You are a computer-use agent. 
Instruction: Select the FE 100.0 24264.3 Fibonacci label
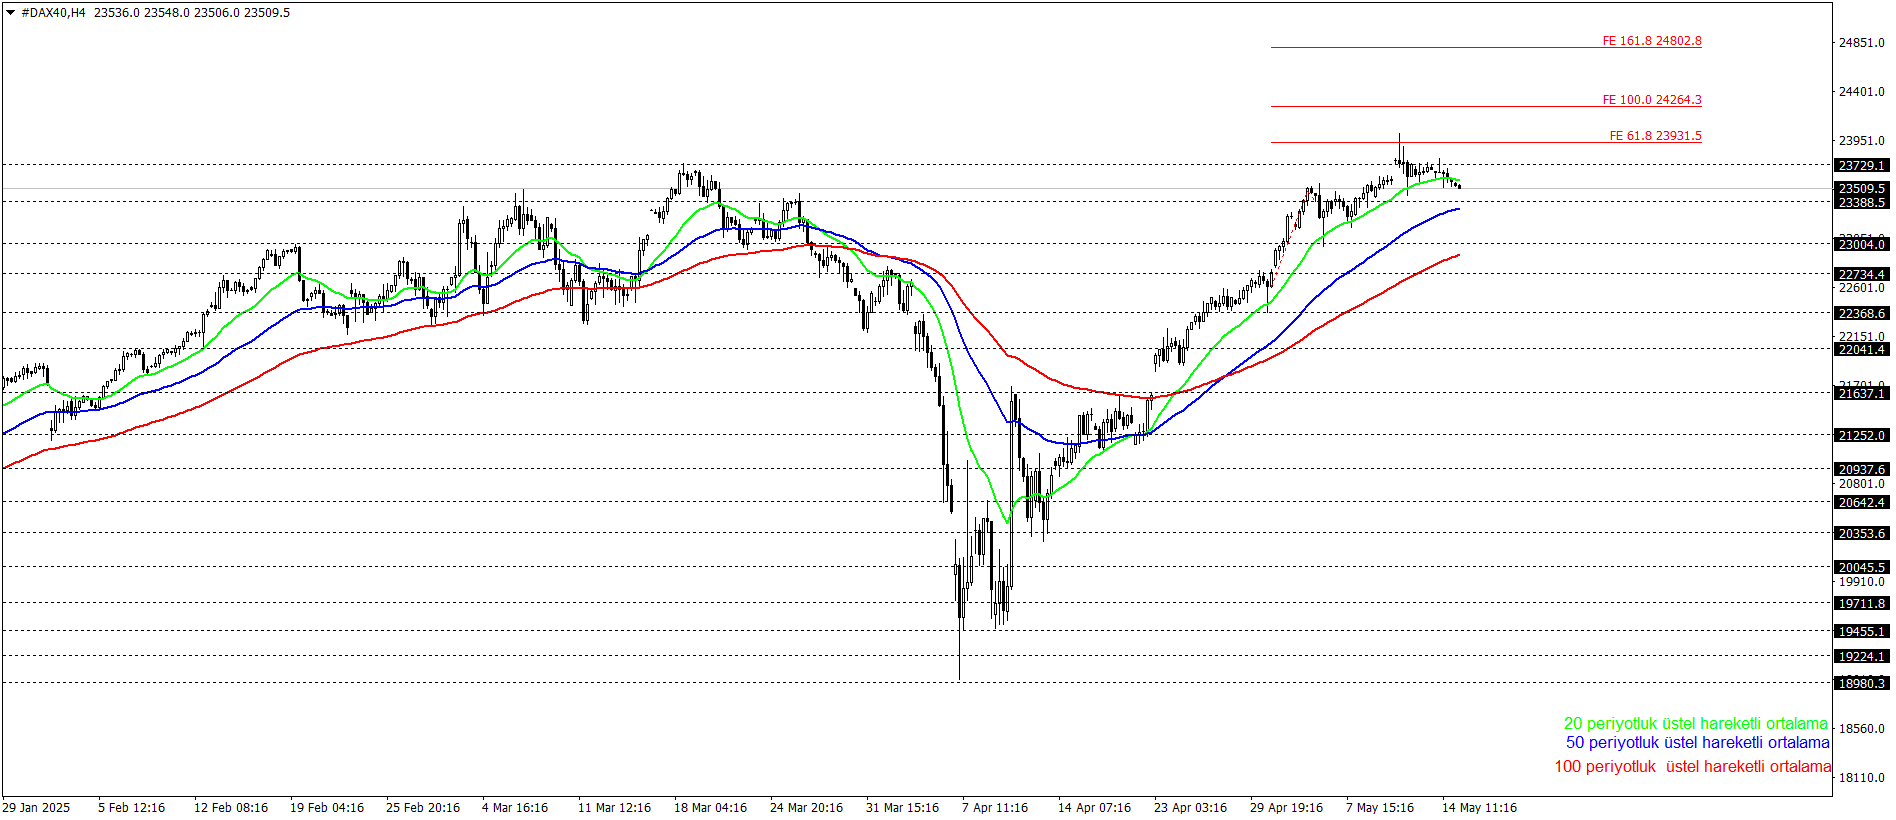[1652, 100]
